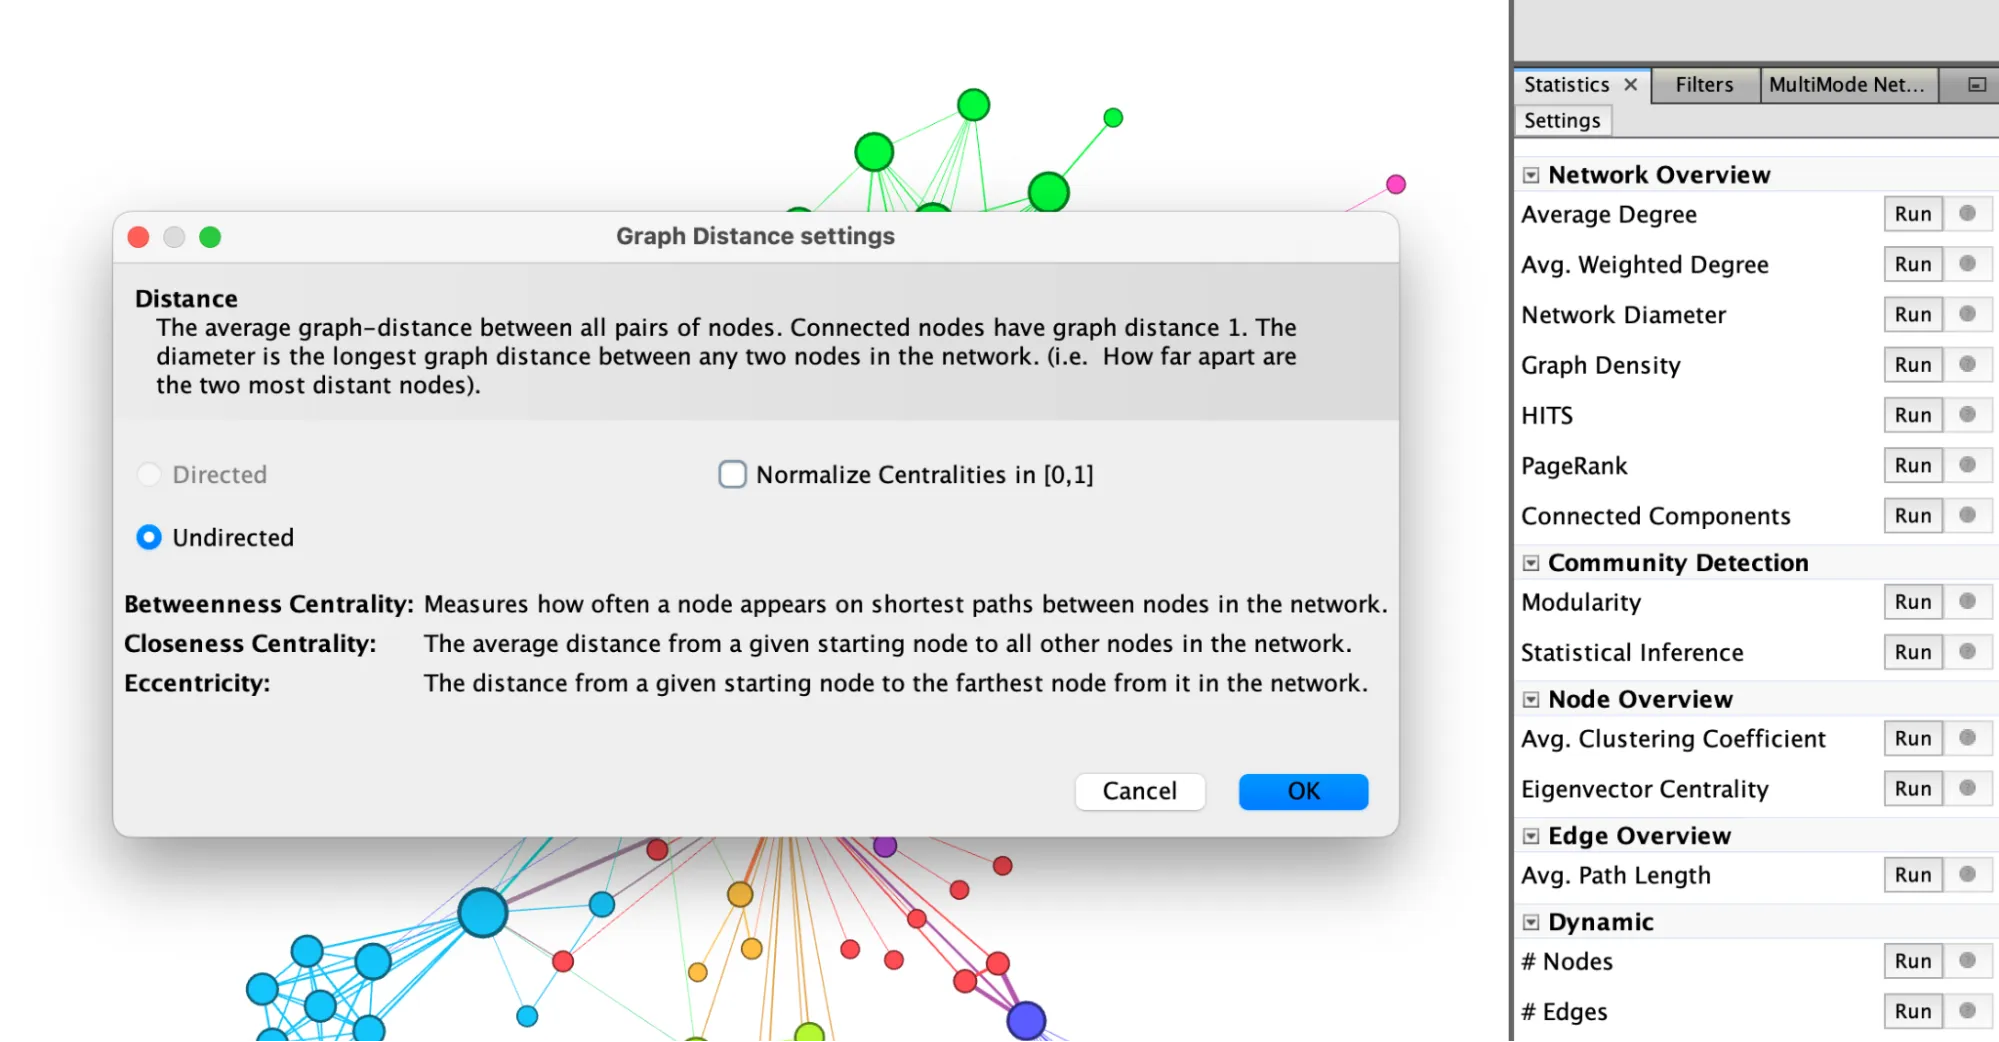Click the report indicator icon beside Network Diameter

click(1966, 314)
